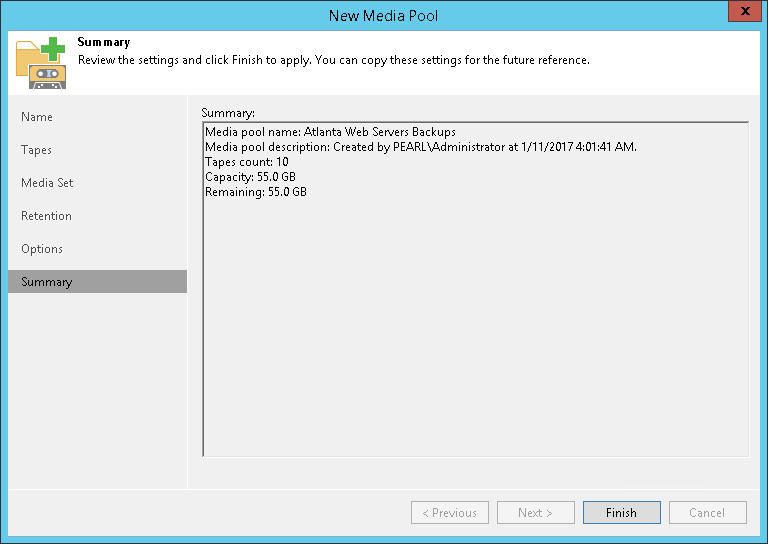Screen dimensions: 768x544
Task: Click the 'Summary:' label above the text box
Action: tap(228, 113)
